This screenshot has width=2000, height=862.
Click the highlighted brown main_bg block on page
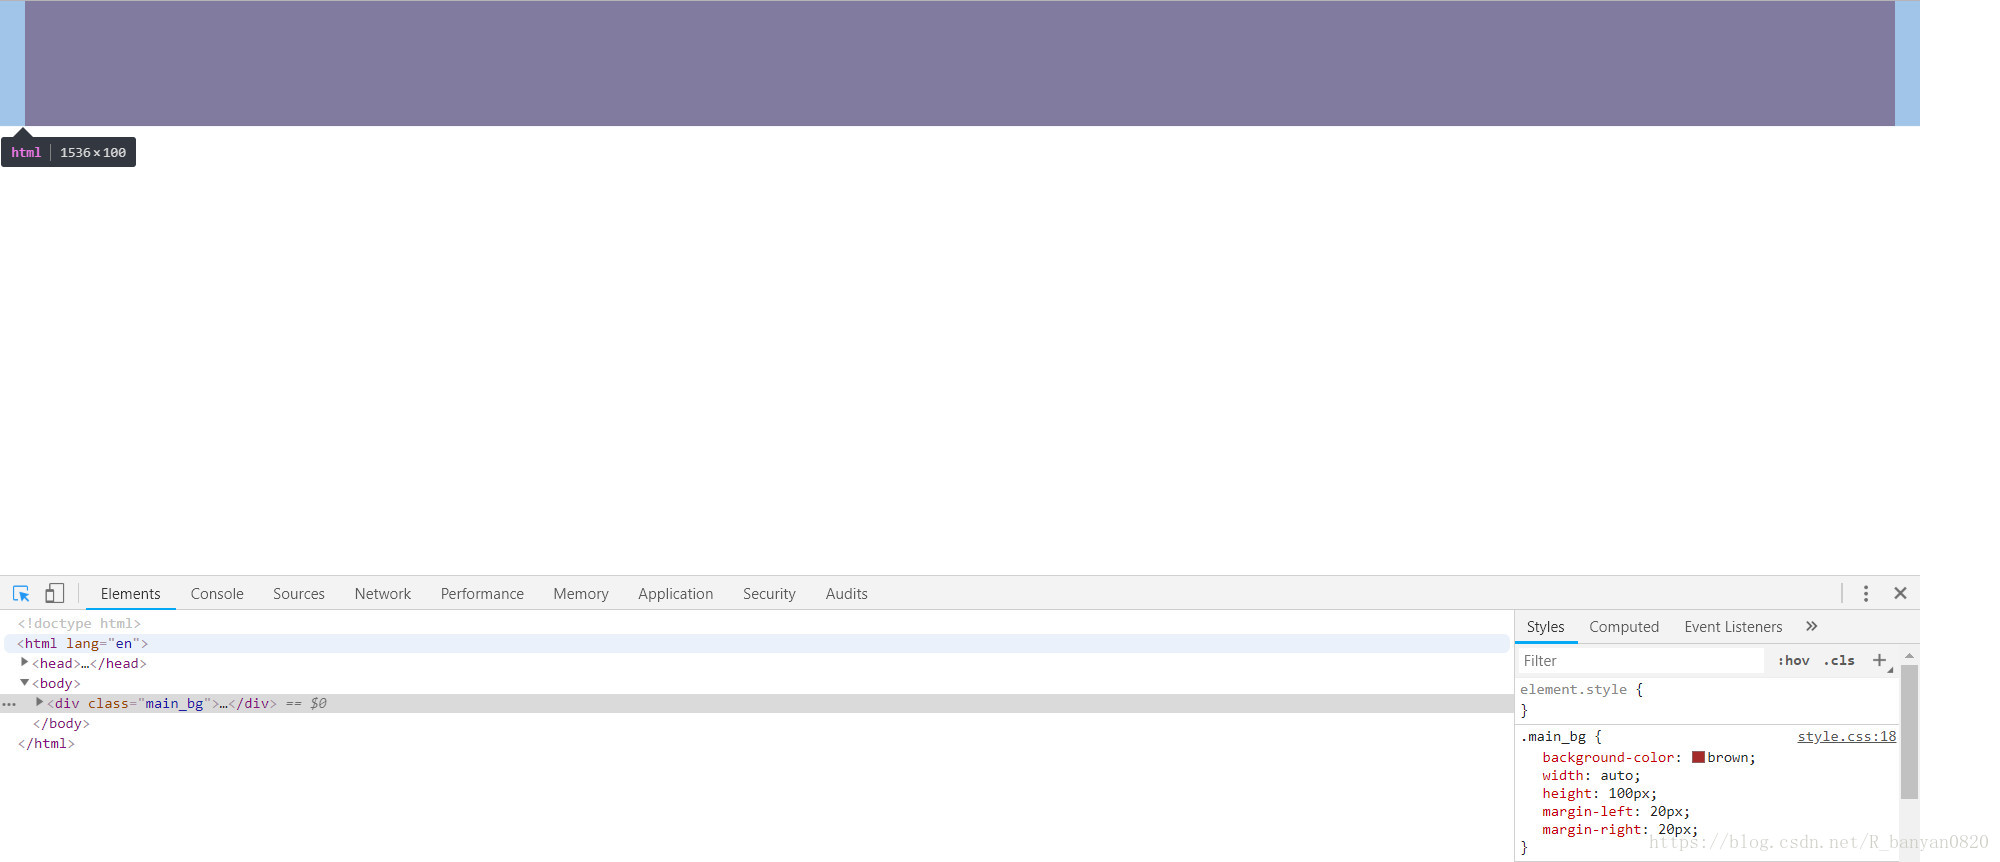(960, 63)
